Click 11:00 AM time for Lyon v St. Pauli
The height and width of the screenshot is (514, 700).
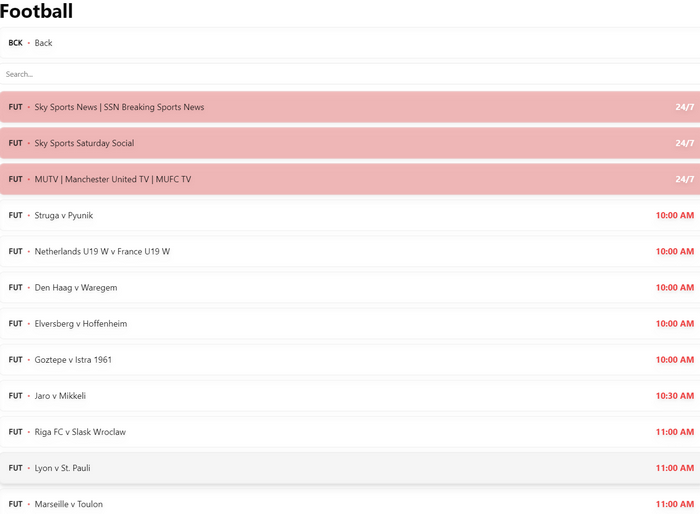tap(675, 468)
